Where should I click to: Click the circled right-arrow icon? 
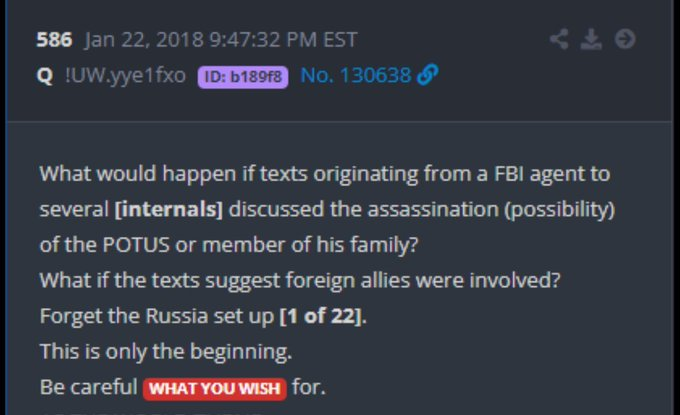(x=625, y=40)
